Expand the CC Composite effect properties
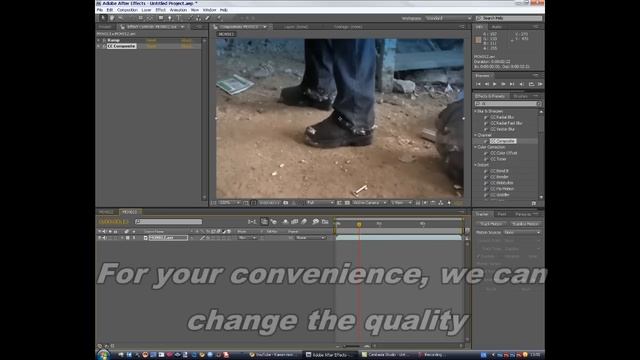The image size is (640, 360). click(x=99, y=46)
